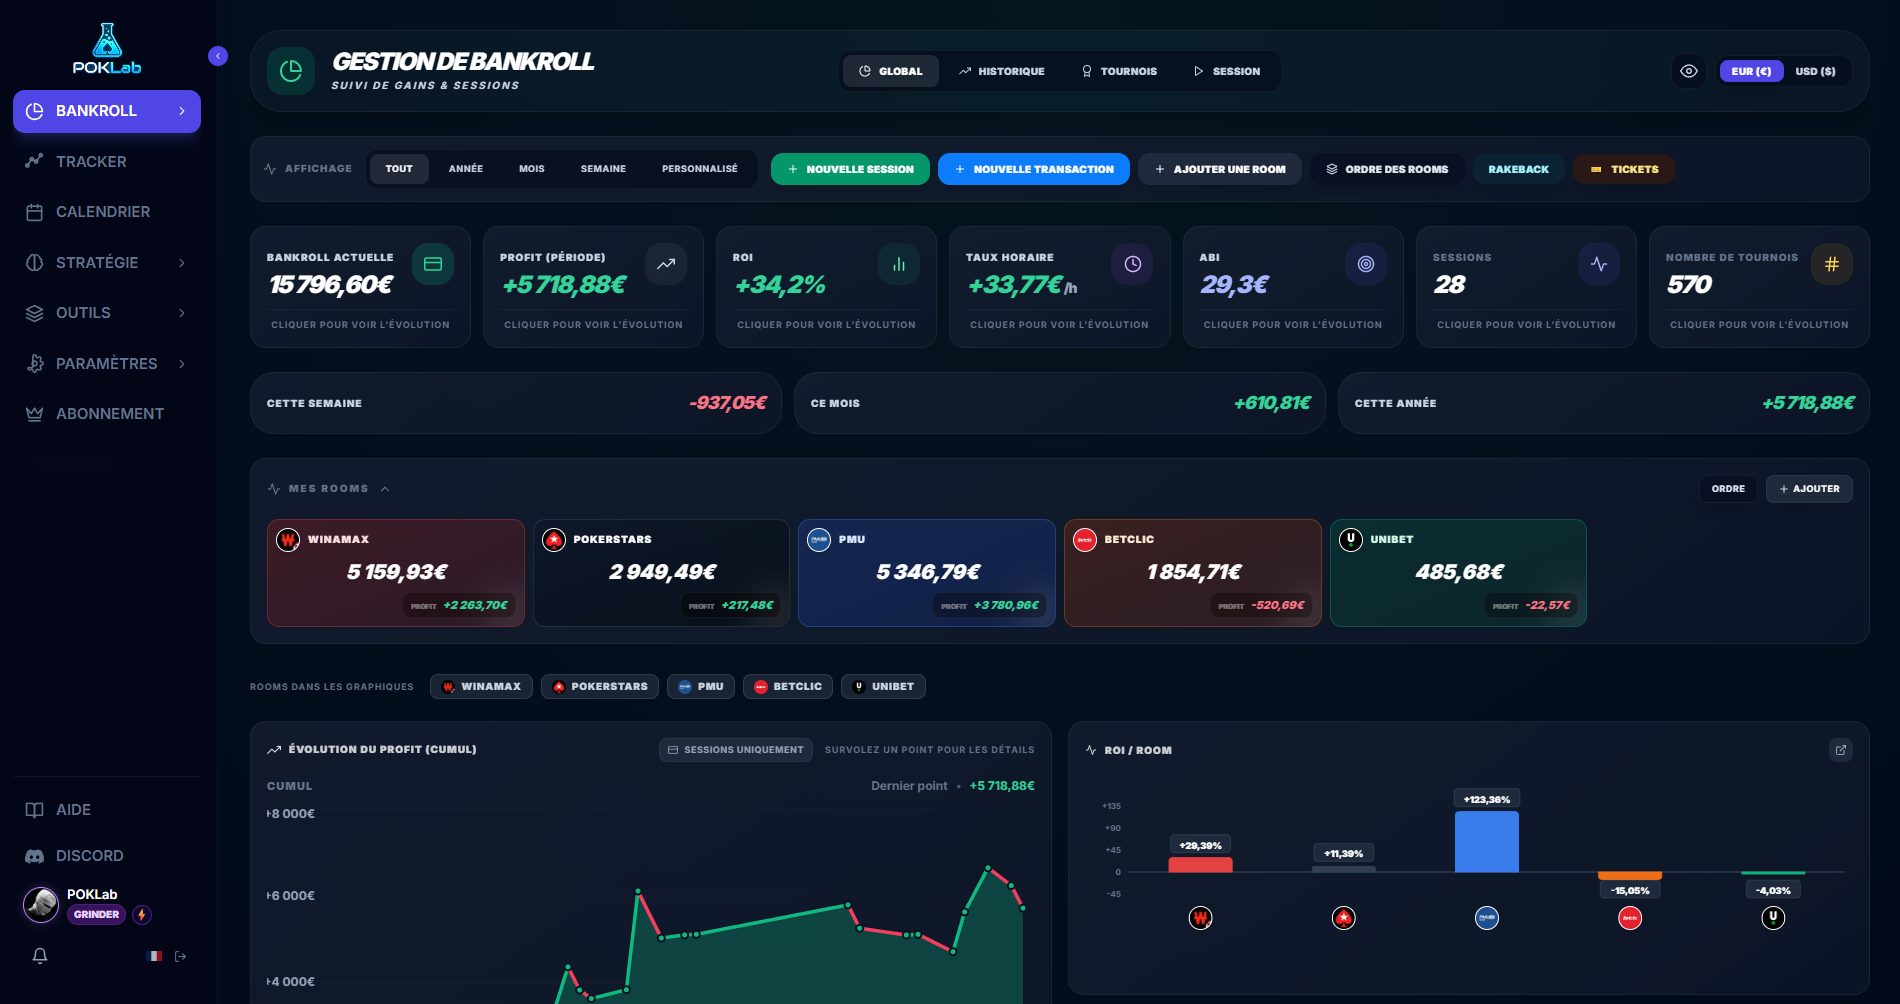Open the Session tab

1227,71
